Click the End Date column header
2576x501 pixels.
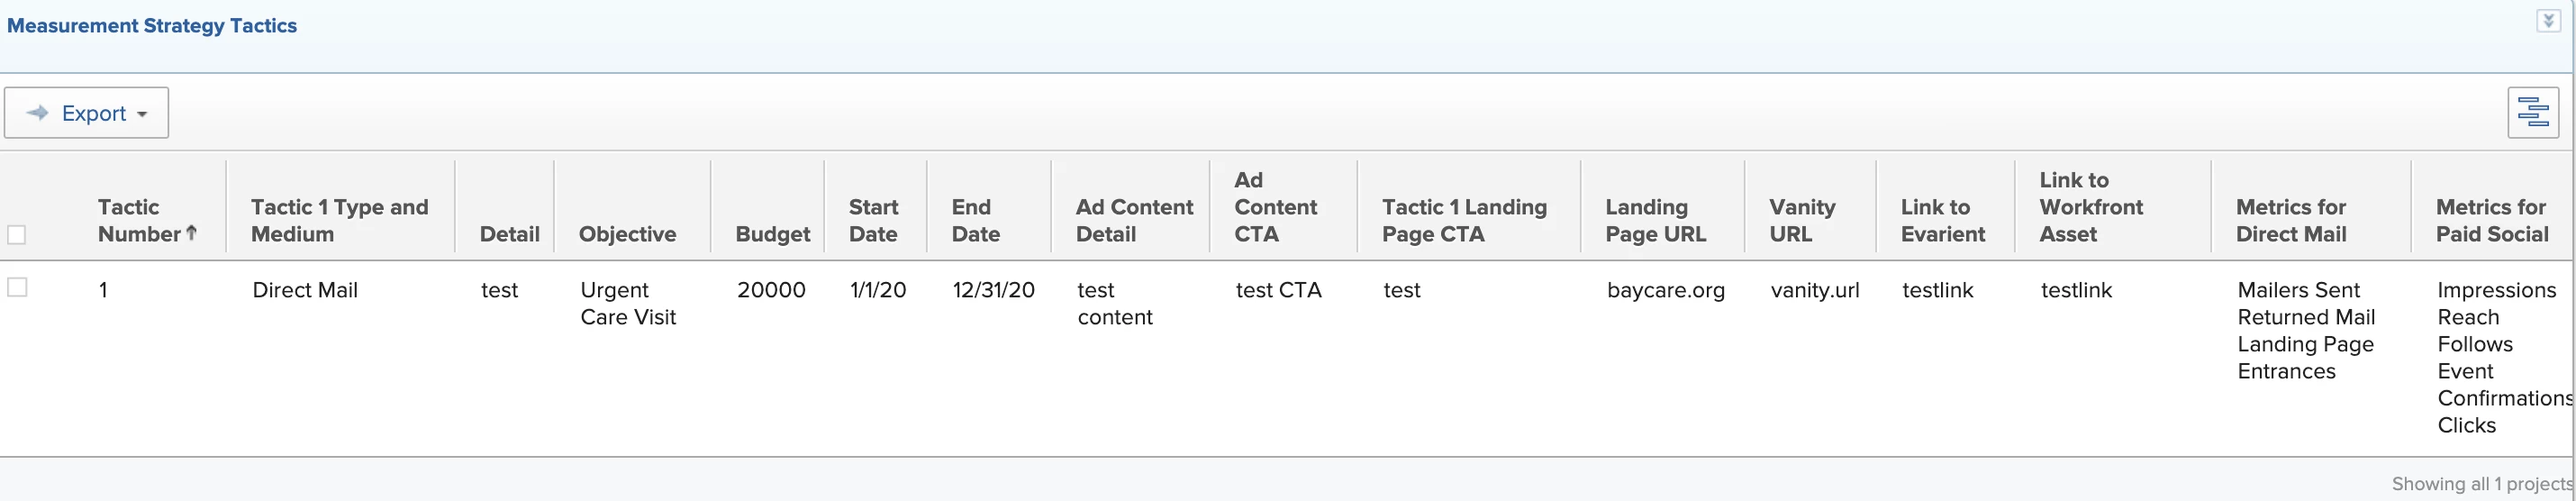pyautogui.click(x=975, y=220)
